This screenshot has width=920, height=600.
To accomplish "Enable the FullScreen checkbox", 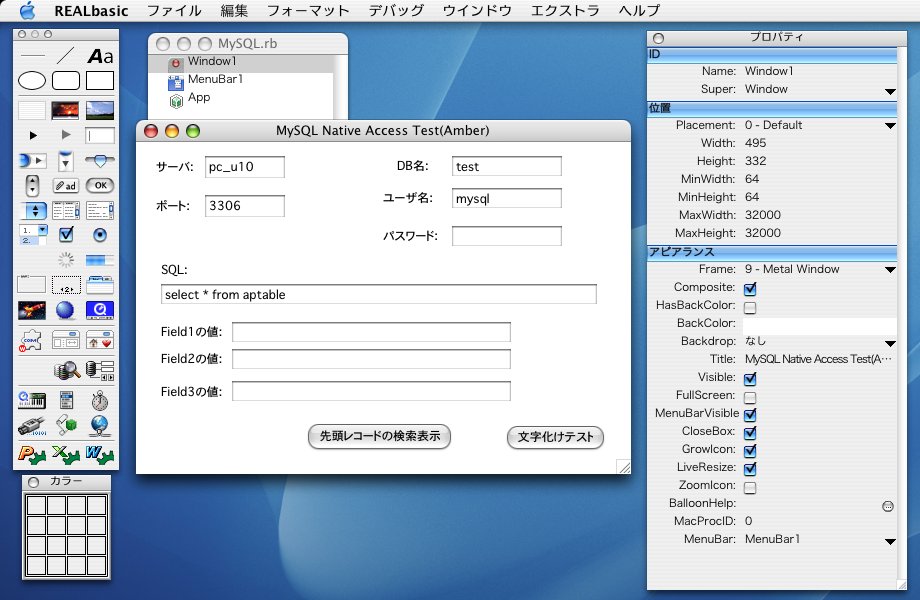I will pyautogui.click(x=750, y=397).
